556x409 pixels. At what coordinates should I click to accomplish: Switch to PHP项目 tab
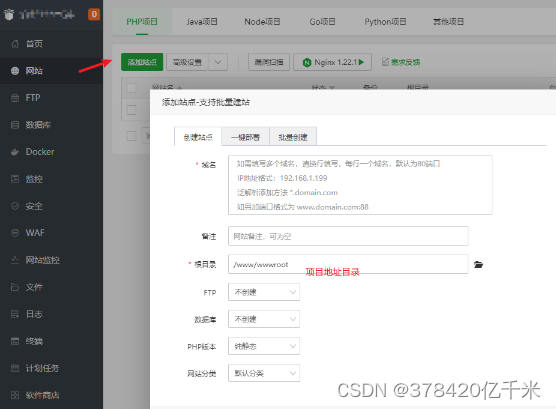pyautogui.click(x=142, y=22)
